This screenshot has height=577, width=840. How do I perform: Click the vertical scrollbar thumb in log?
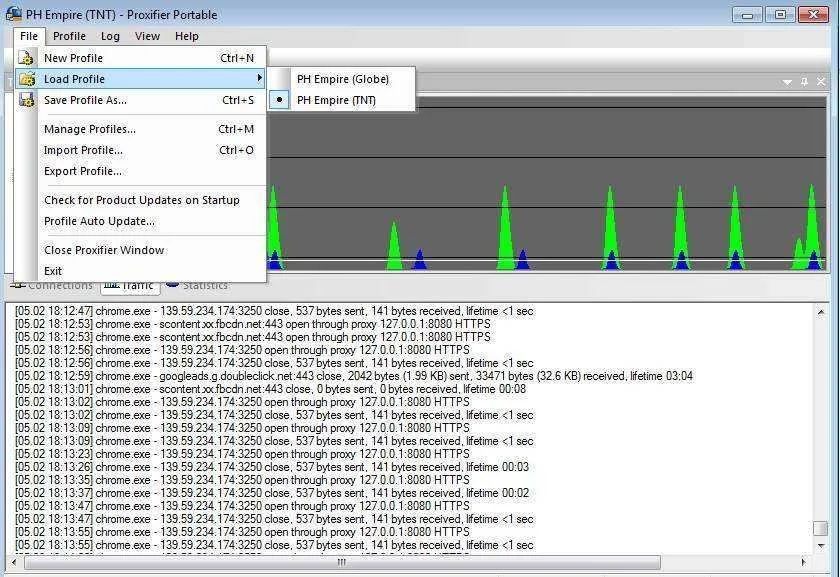[821, 528]
